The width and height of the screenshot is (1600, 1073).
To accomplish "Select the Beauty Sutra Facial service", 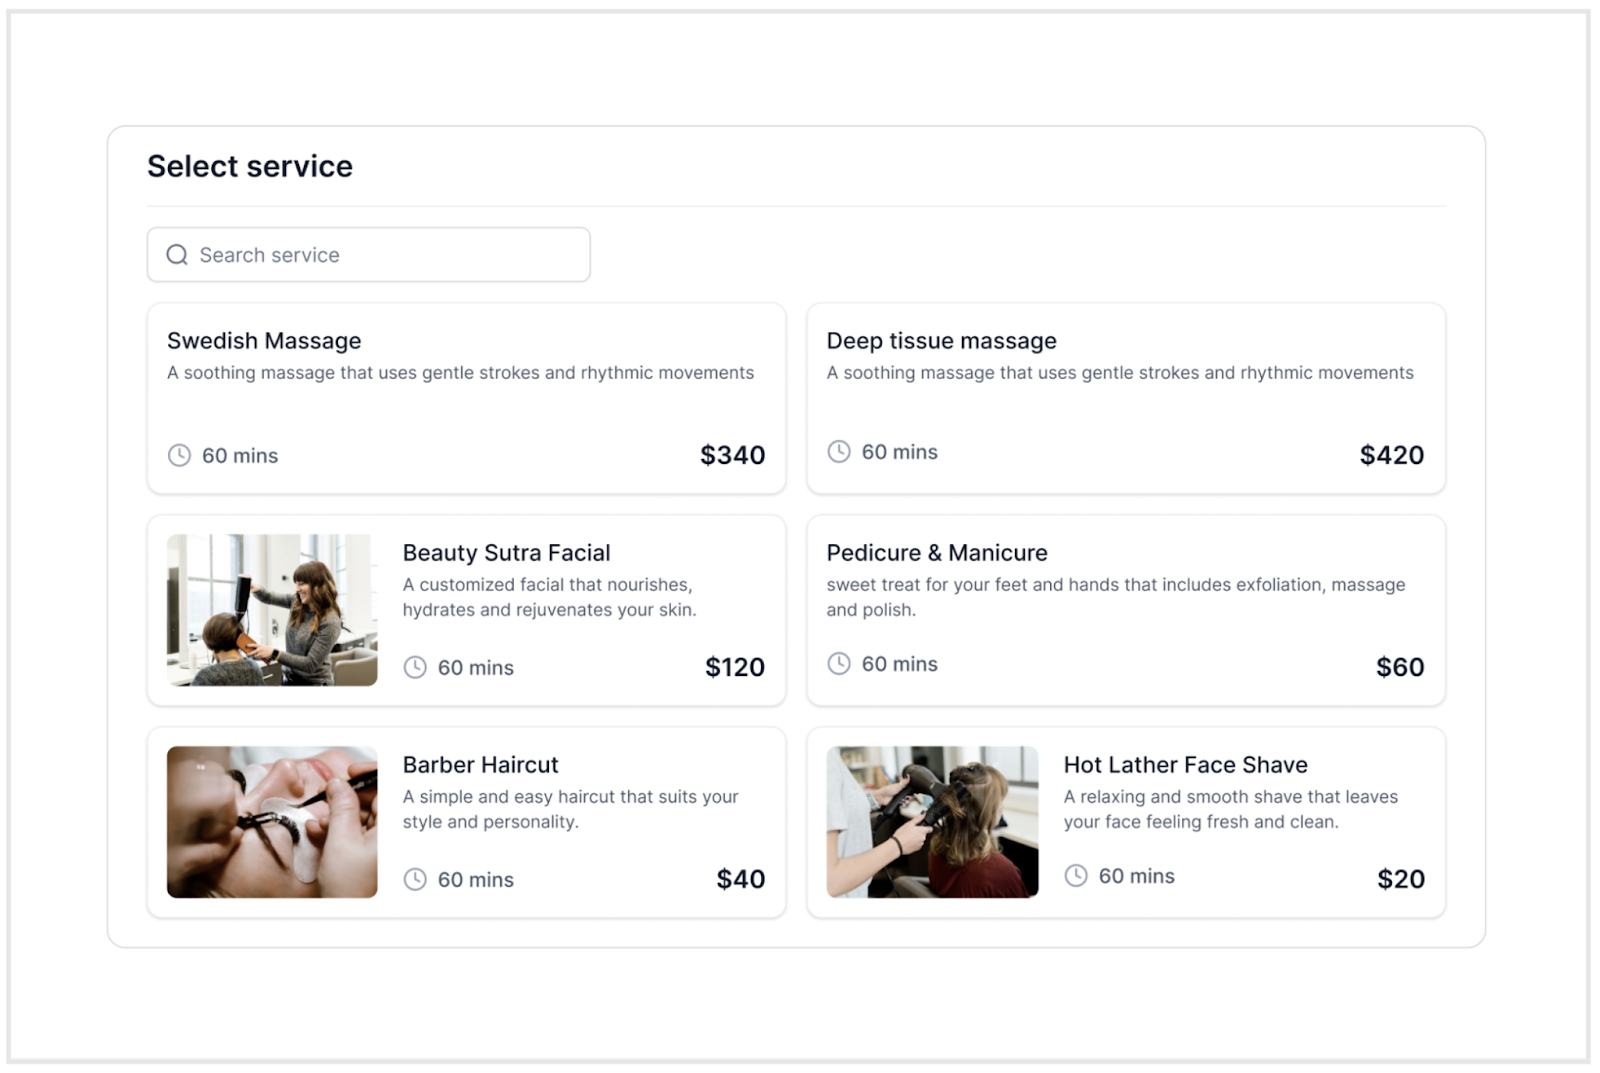I will pos(466,610).
